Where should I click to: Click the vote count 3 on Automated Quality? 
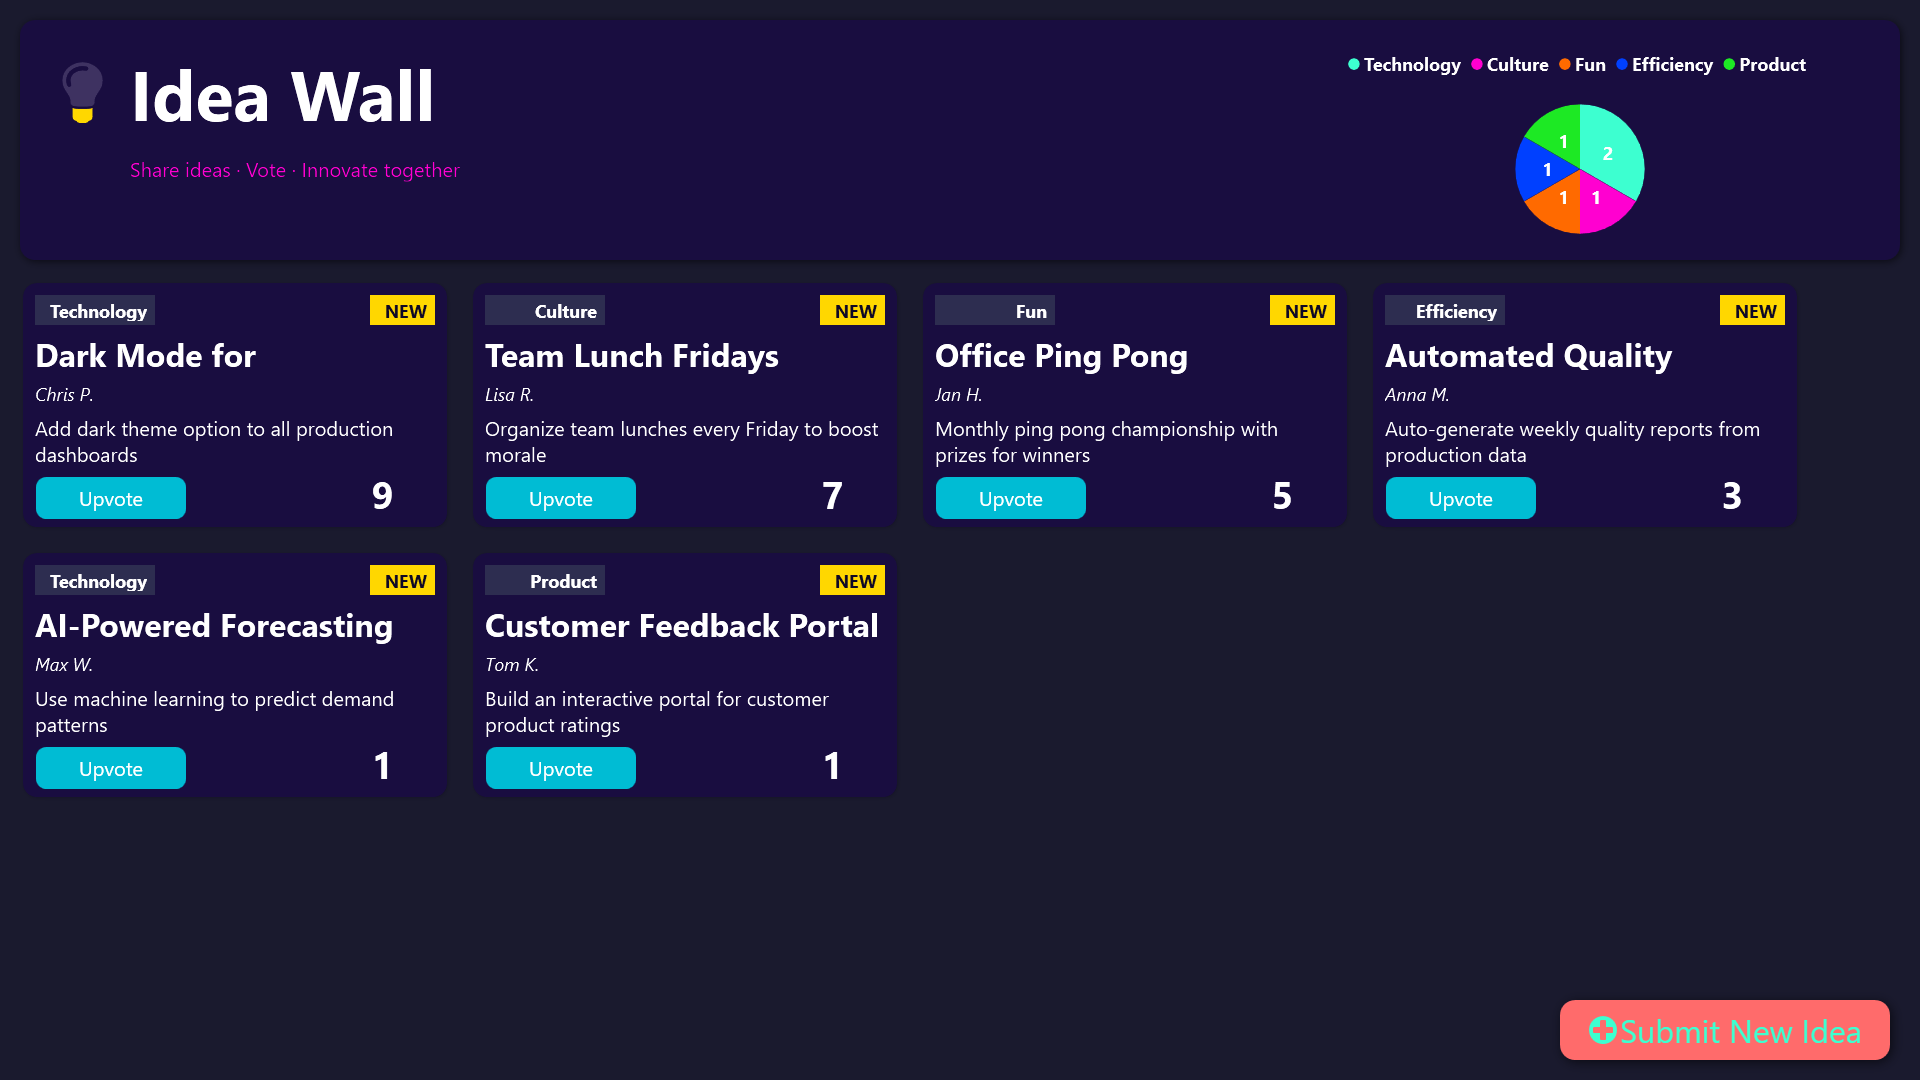pos(1731,496)
